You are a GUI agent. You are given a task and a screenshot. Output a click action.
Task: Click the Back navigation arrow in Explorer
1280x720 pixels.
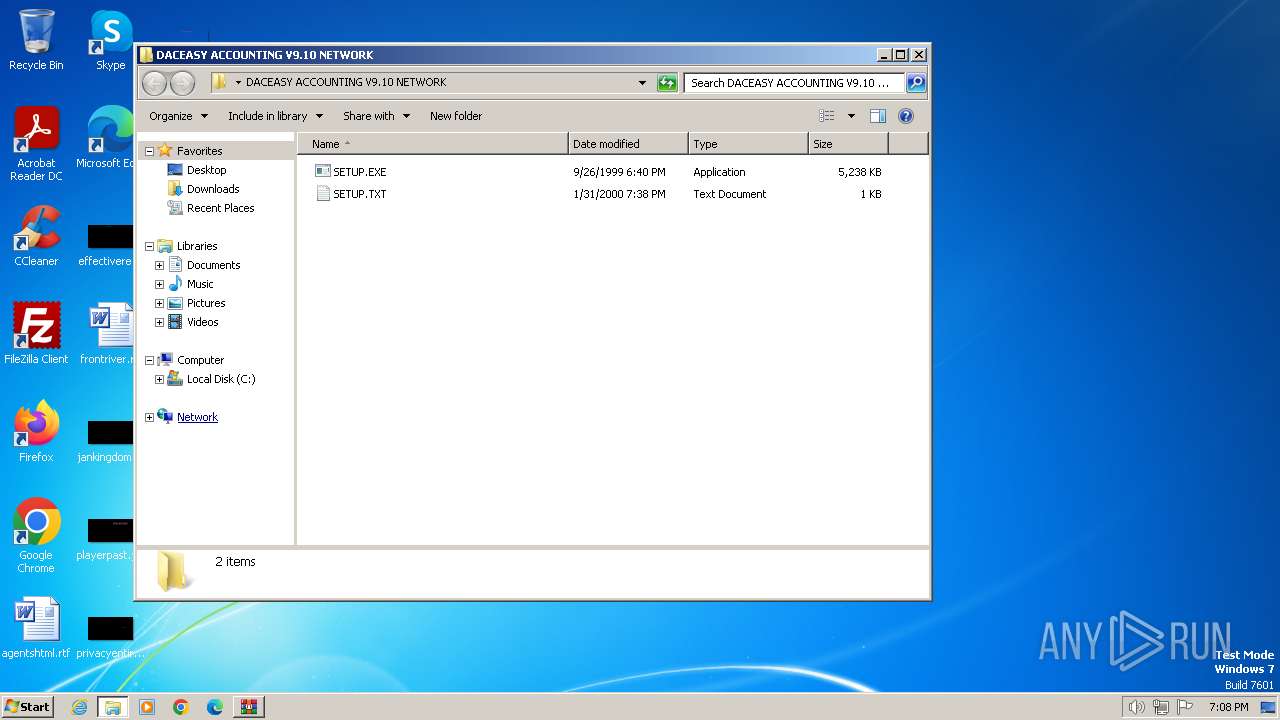(154, 83)
